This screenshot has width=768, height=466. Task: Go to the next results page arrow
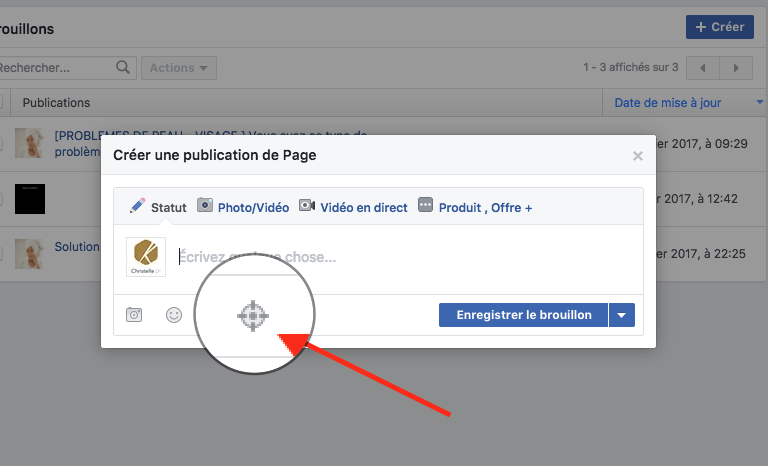[736, 68]
